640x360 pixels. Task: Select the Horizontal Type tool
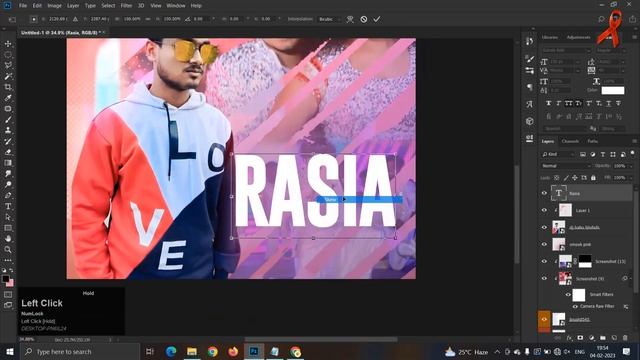tap(8, 207)
